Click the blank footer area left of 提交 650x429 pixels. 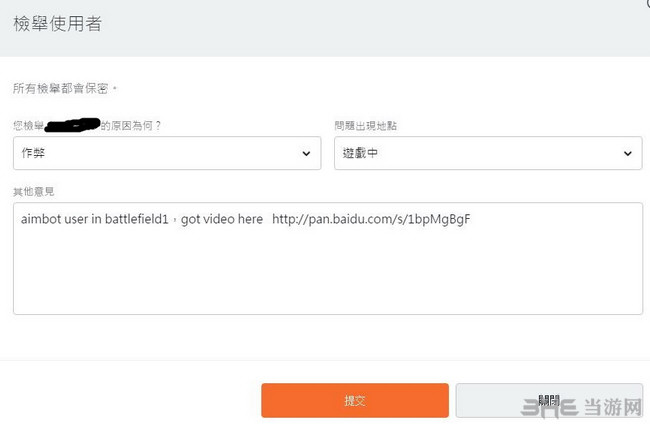click(x=130, y=400)
